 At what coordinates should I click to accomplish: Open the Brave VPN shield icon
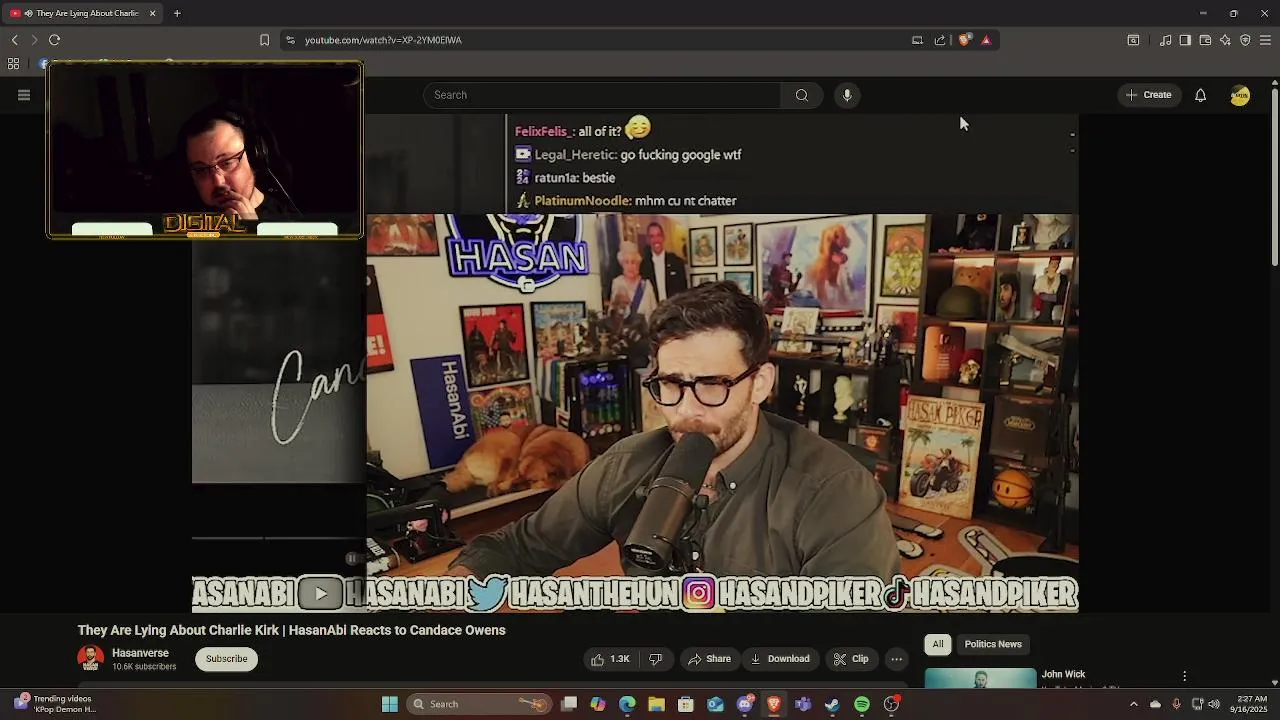tap(1245, 40)
